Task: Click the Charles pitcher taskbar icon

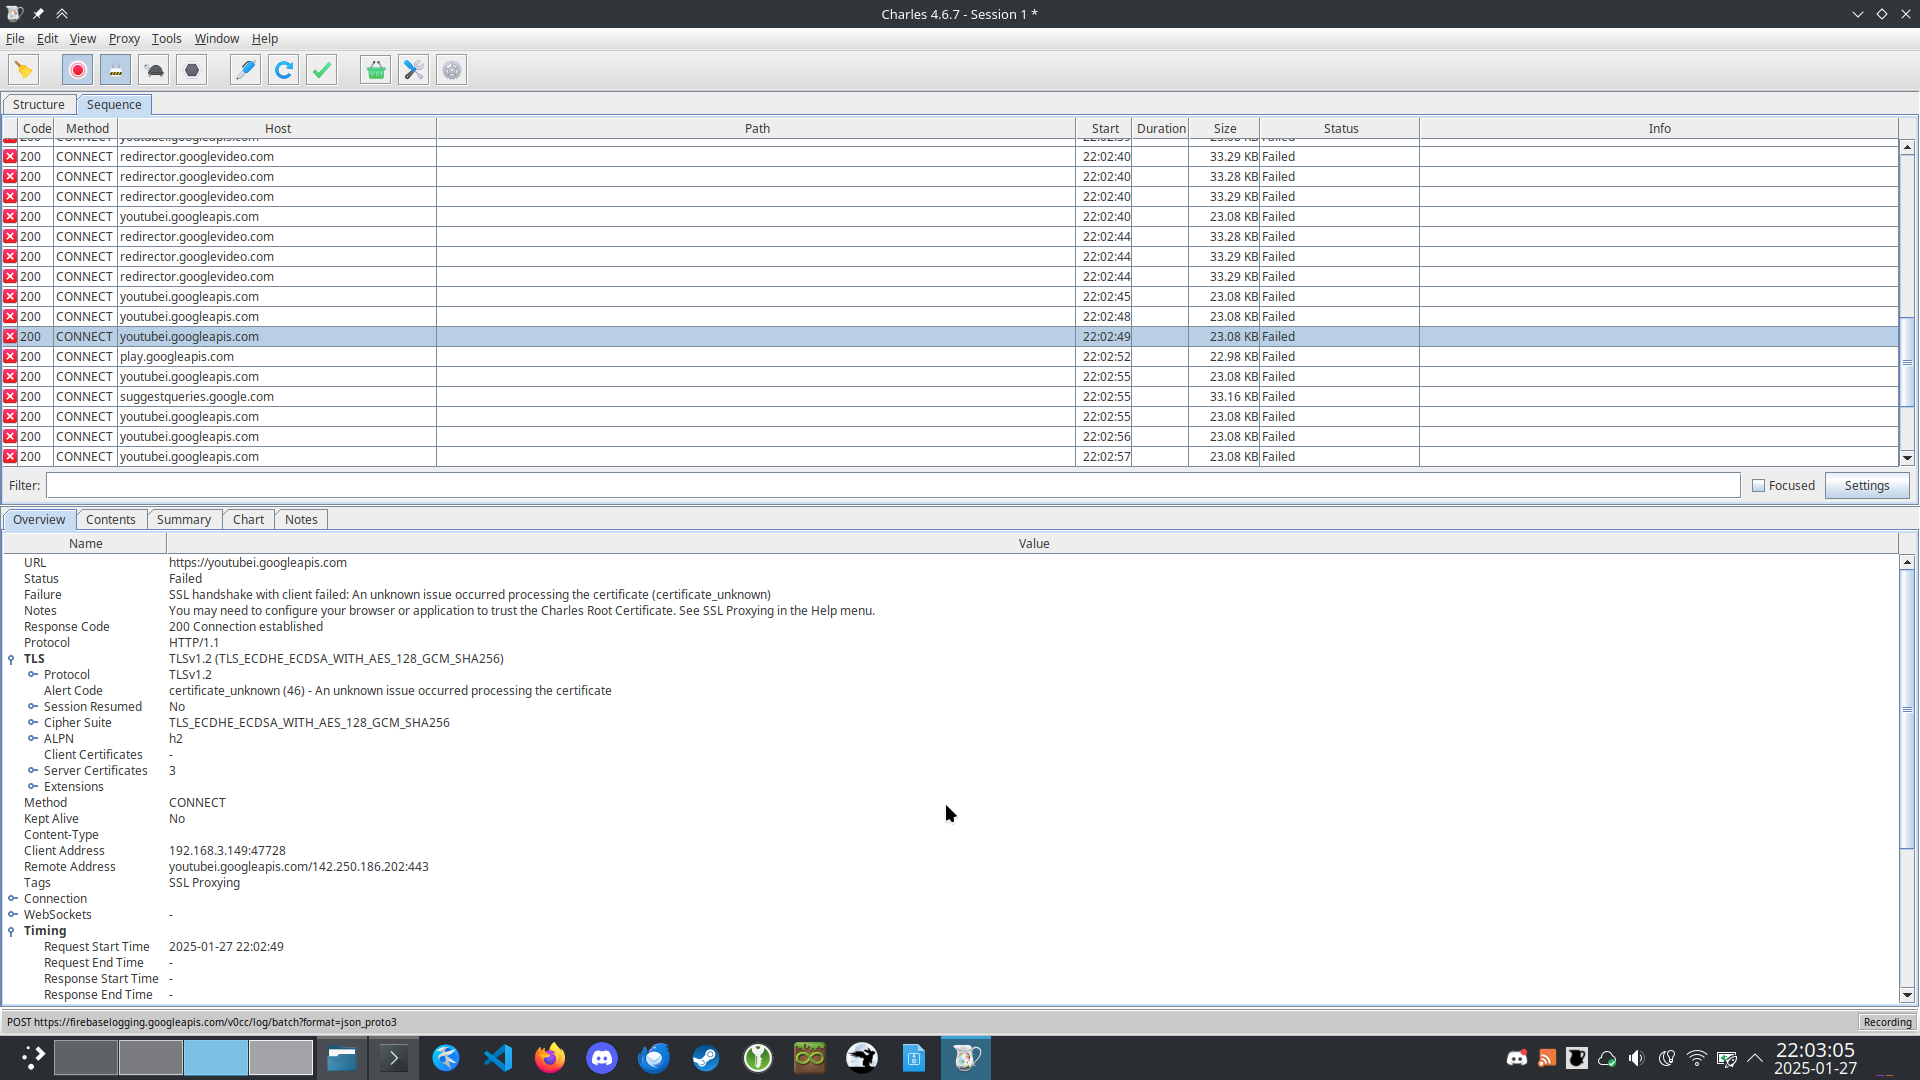Action: [x=966, y=1058]
